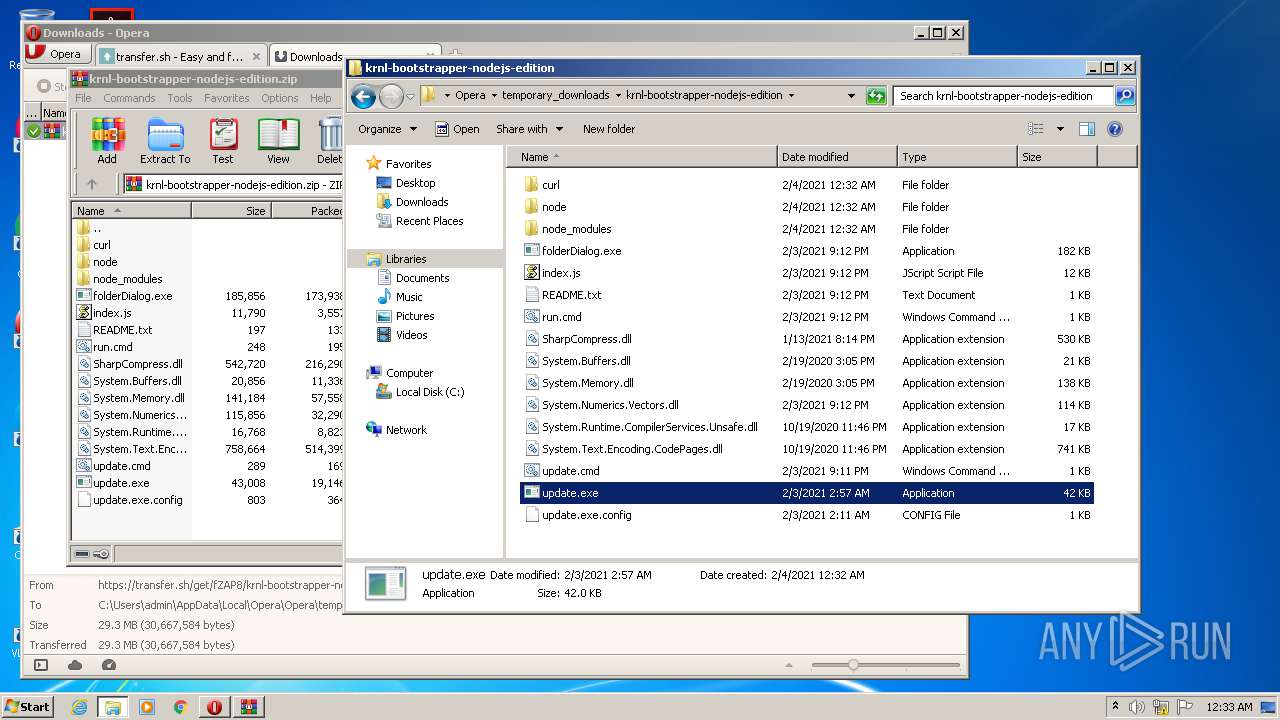
Task: Sort by Date modified column header
Action: click(x=836, y=157)
